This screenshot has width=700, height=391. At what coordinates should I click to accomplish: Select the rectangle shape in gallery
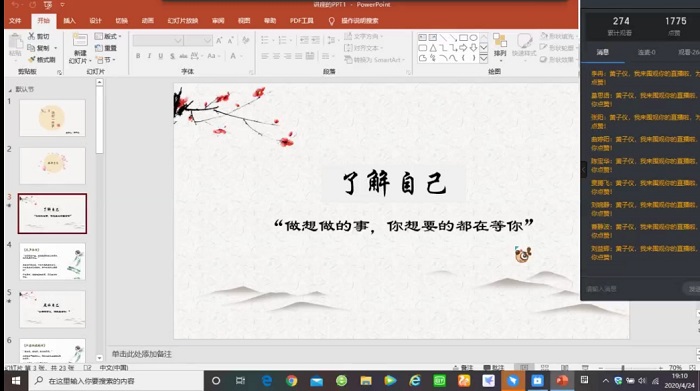pyautogui.click(x=463, y=38)
